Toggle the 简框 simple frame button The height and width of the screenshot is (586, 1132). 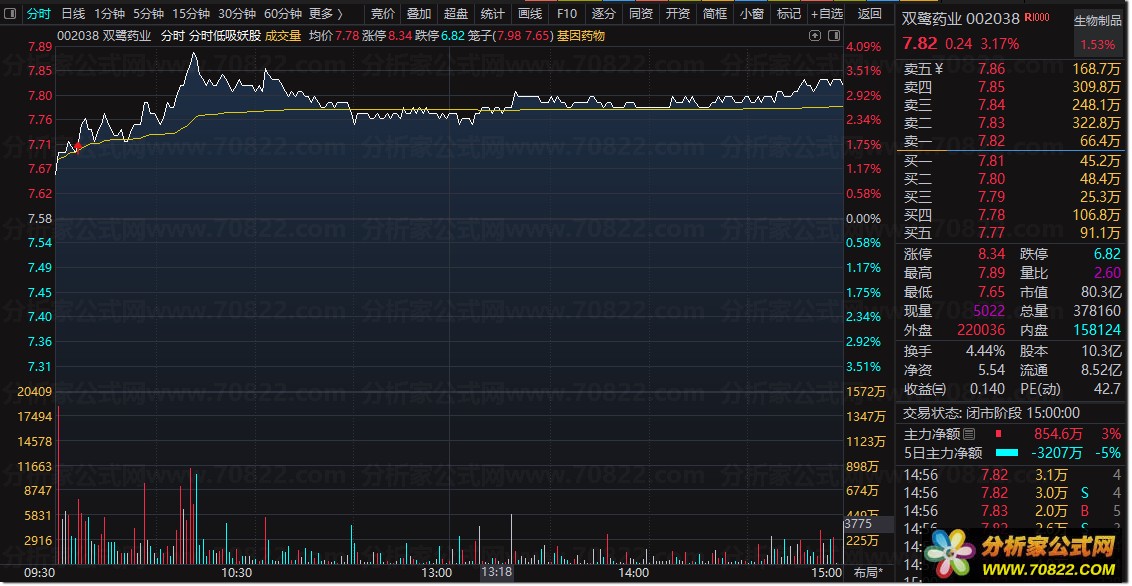tap(715, 14)
